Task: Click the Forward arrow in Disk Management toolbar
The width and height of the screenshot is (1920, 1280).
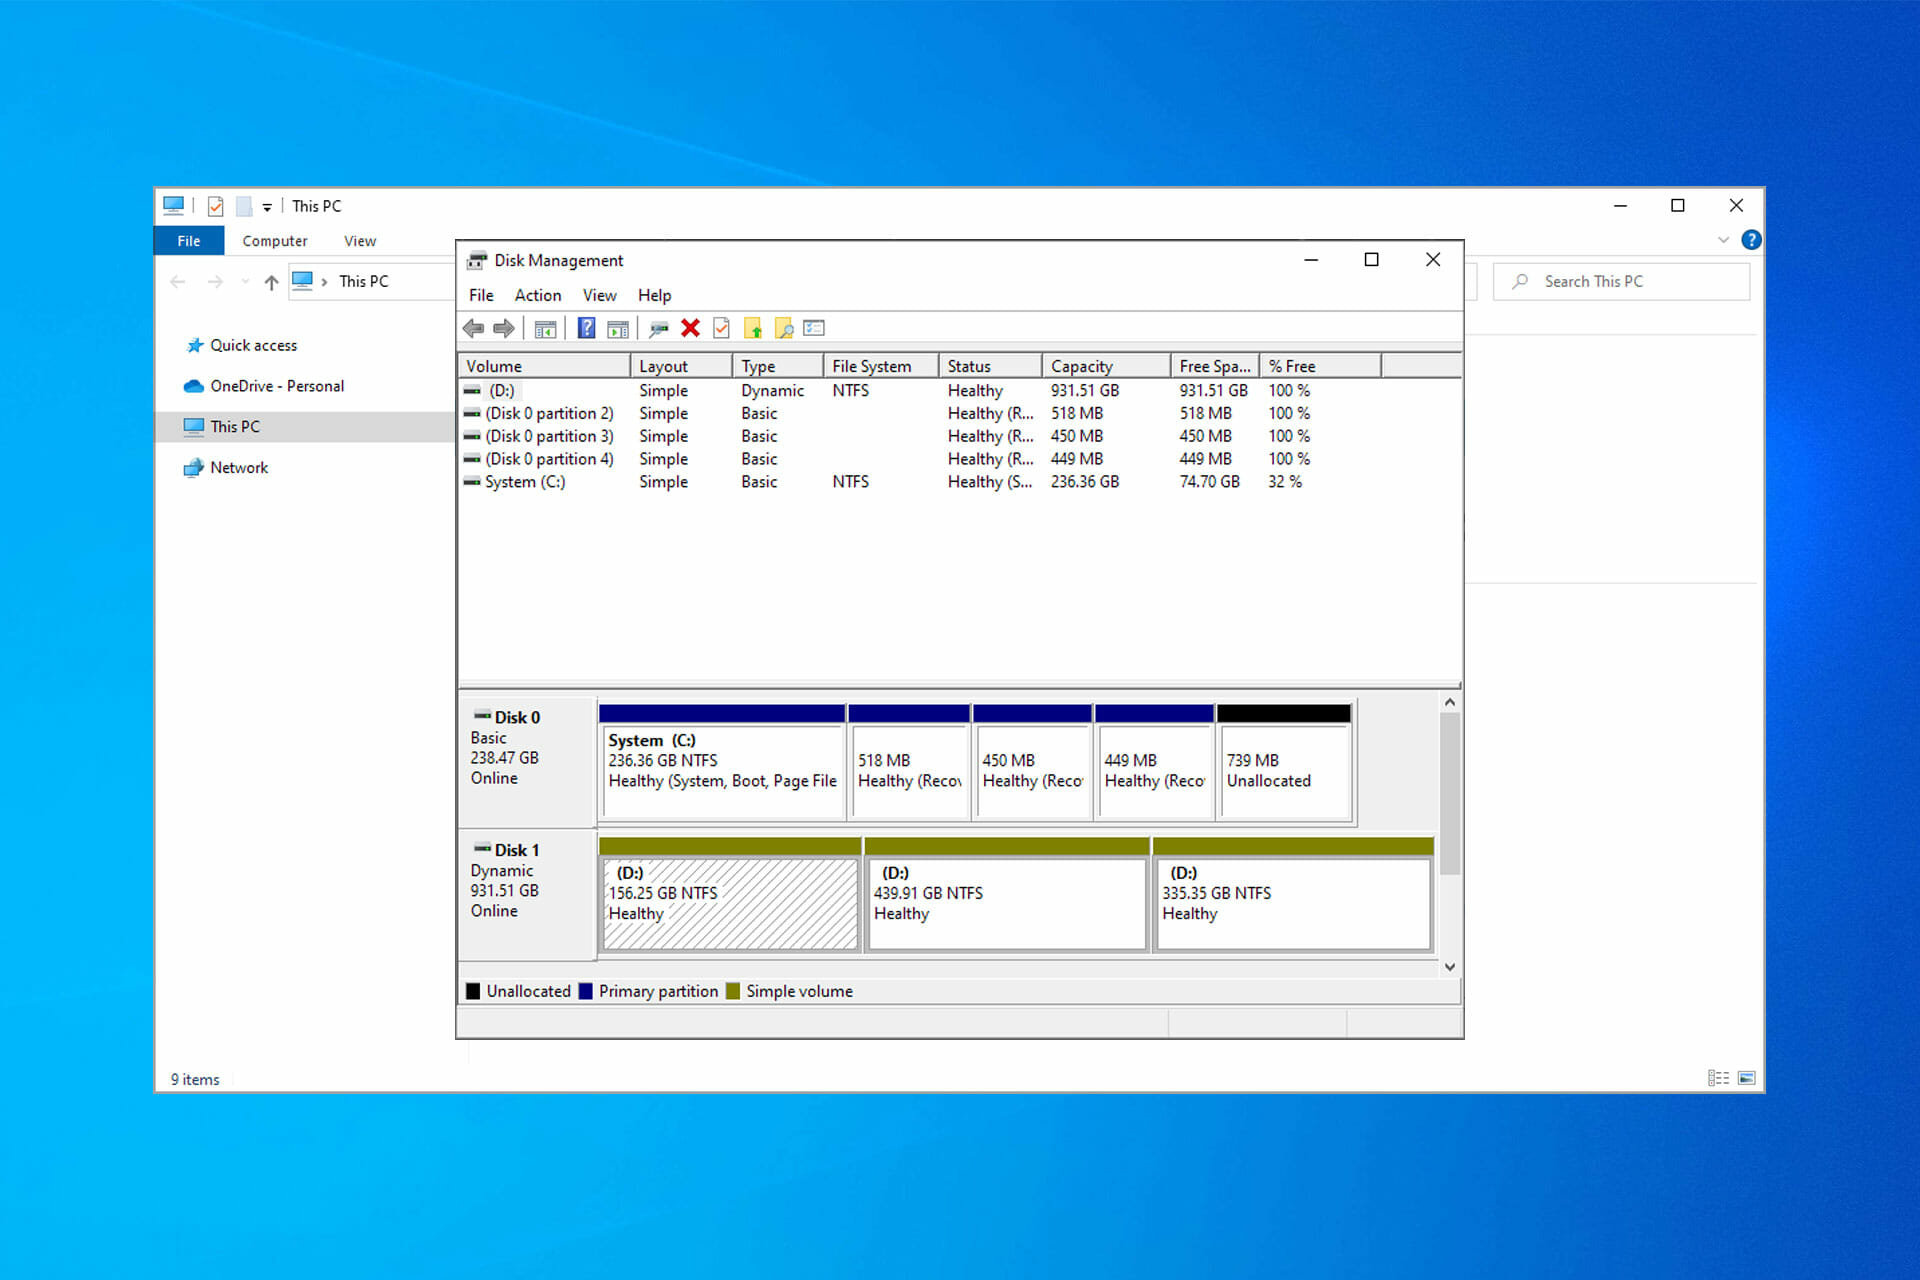Action: tap(504, 328)
